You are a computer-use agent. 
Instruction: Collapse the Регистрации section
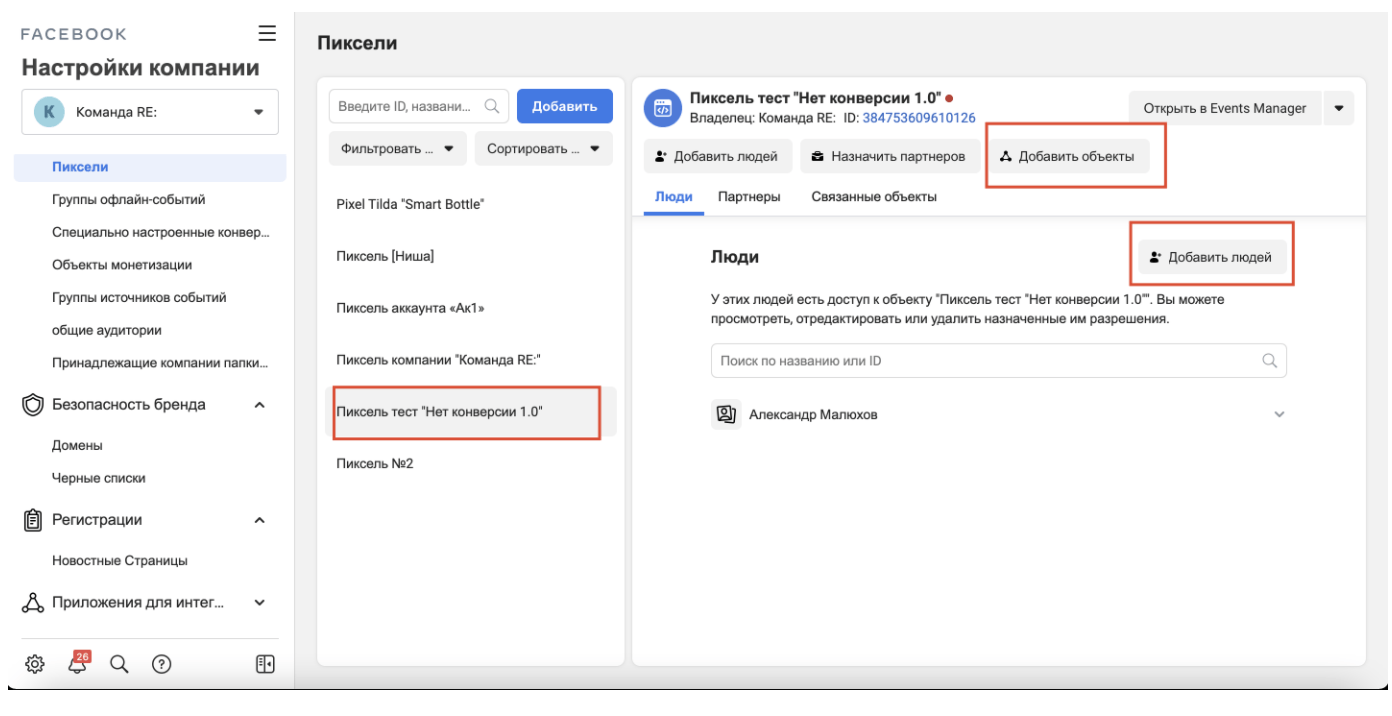click(259, 520)
